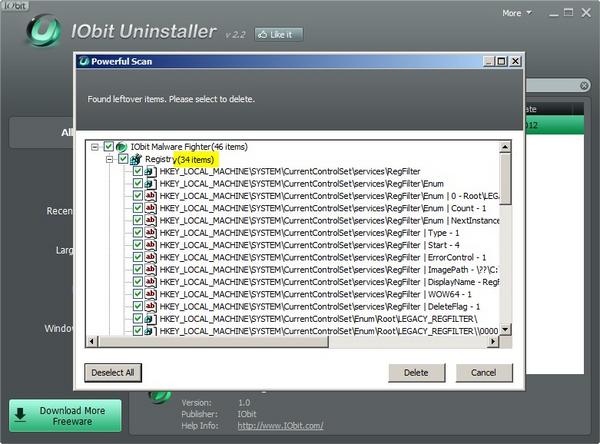The image size is (600, 444).
Task: Click the vertical scrollbar thumb
Action: 505,178
